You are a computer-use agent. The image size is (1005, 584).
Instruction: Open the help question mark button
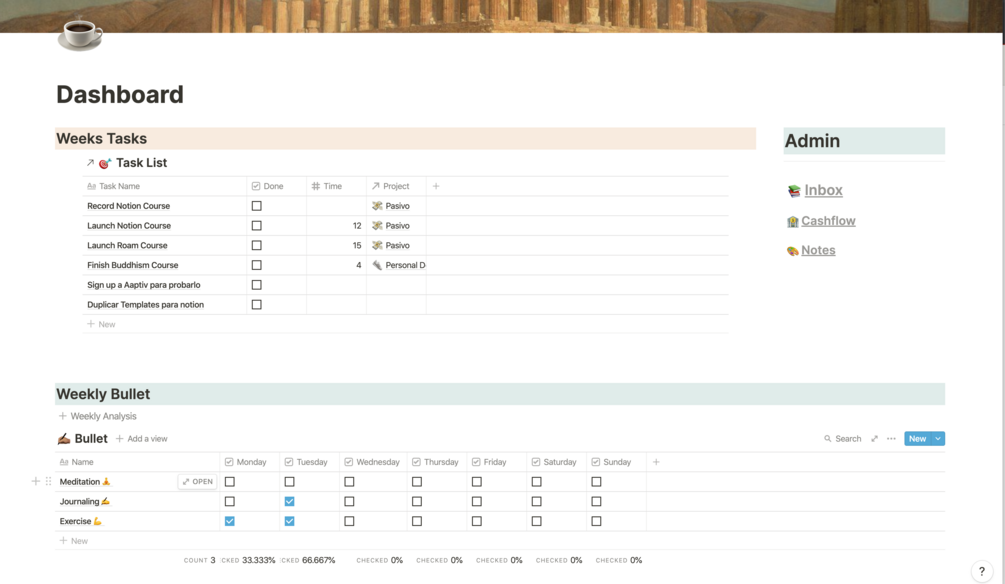coord(981,571)
